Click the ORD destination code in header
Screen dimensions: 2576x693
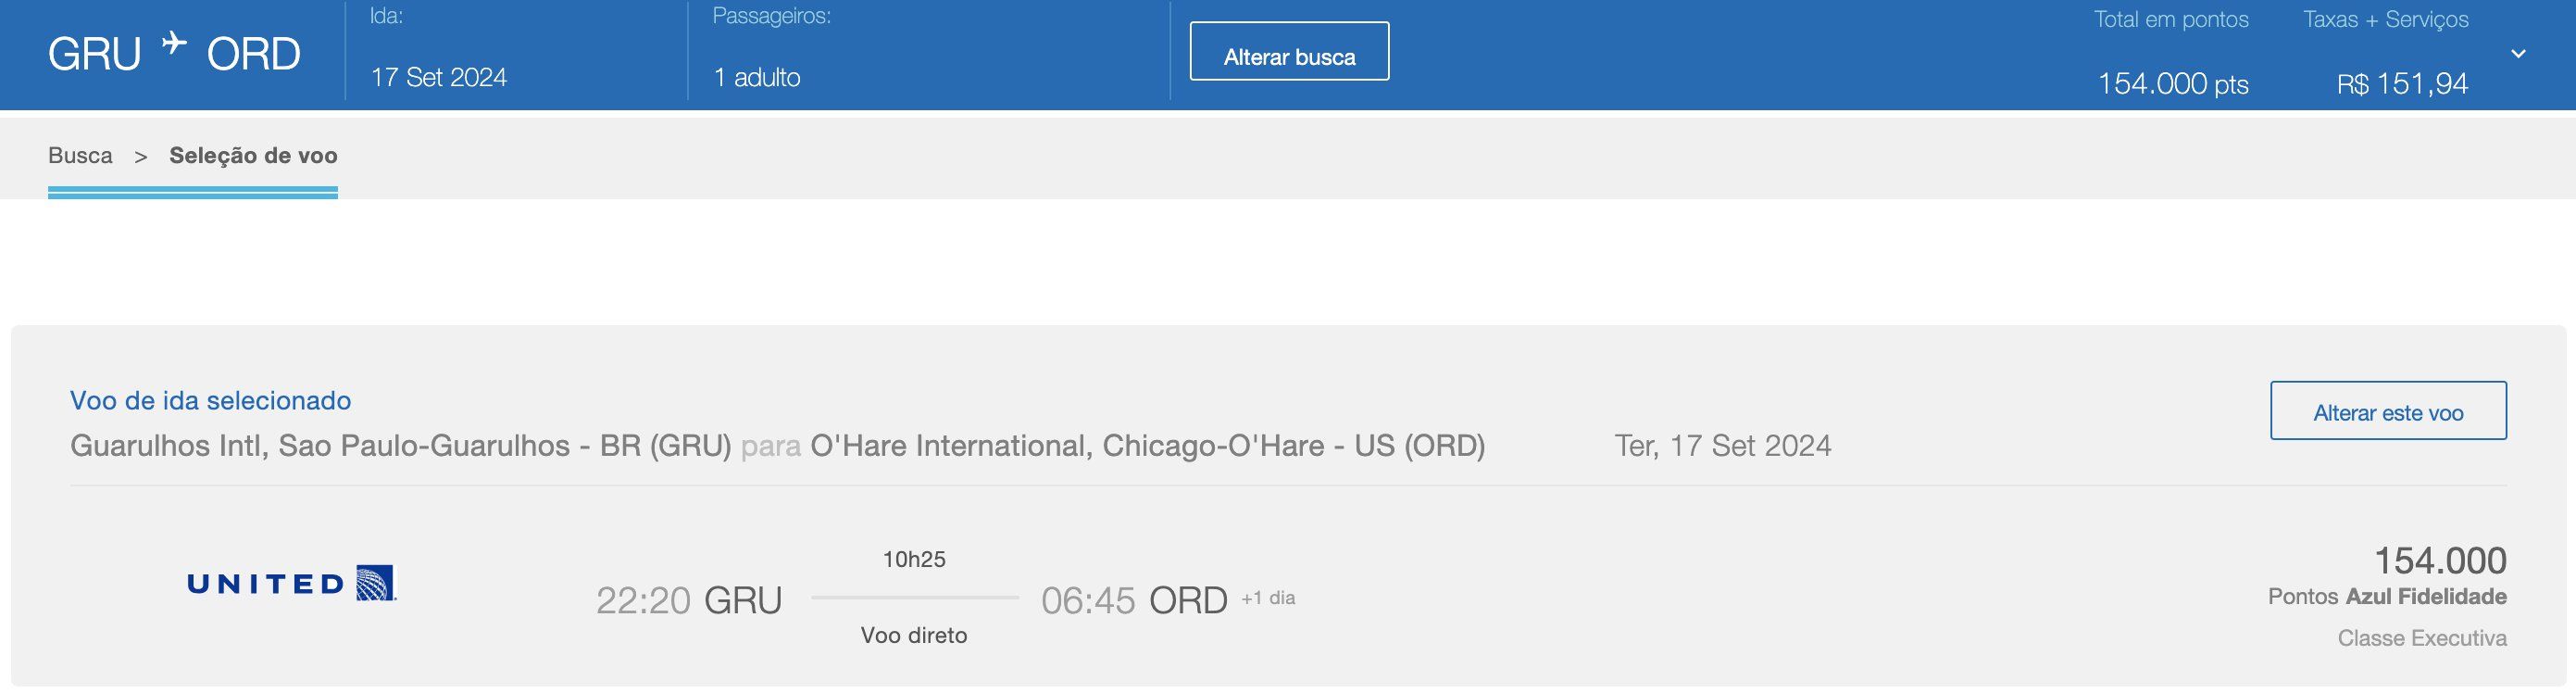point(253,54)
